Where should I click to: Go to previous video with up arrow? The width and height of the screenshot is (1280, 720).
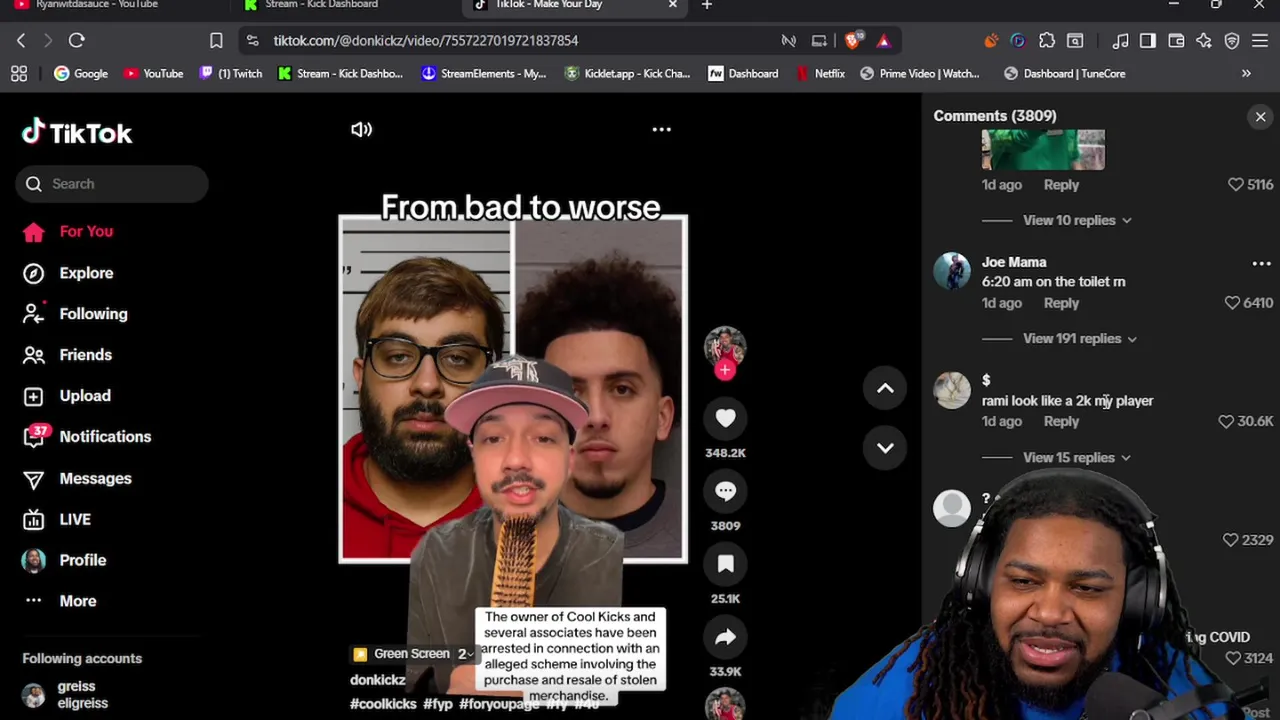885,388
